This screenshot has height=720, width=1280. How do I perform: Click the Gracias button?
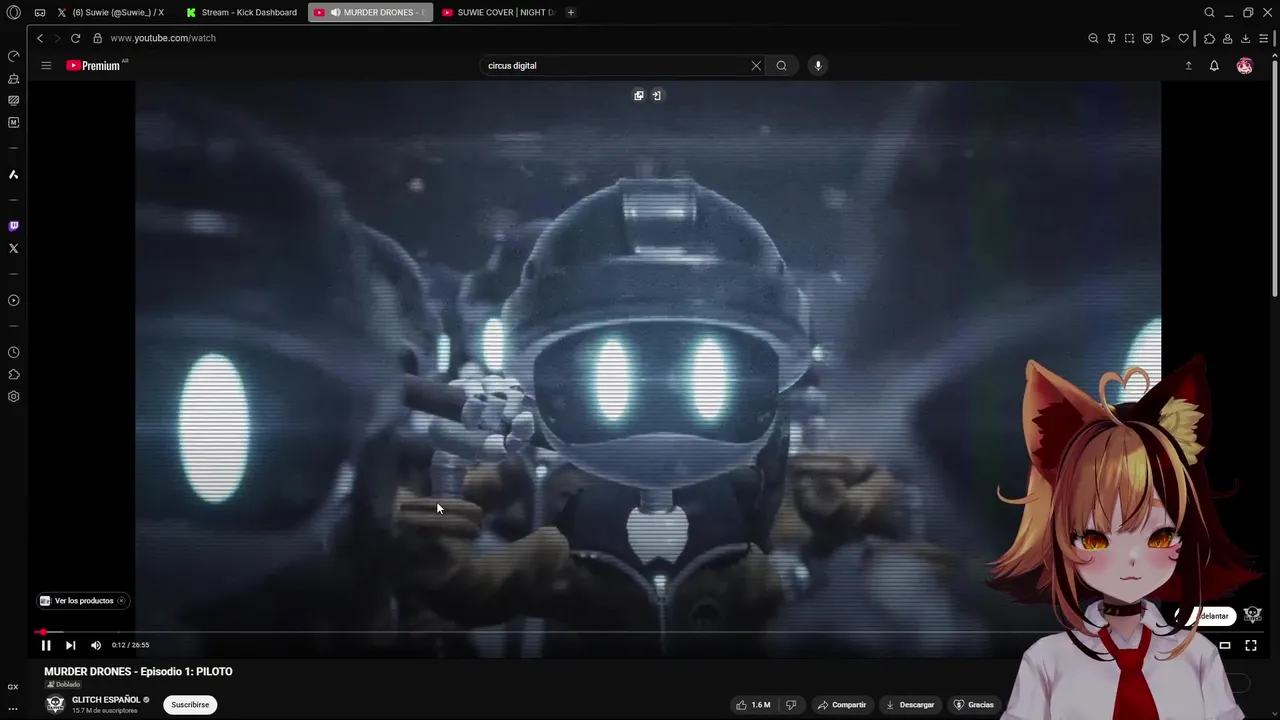pos(974,705)
